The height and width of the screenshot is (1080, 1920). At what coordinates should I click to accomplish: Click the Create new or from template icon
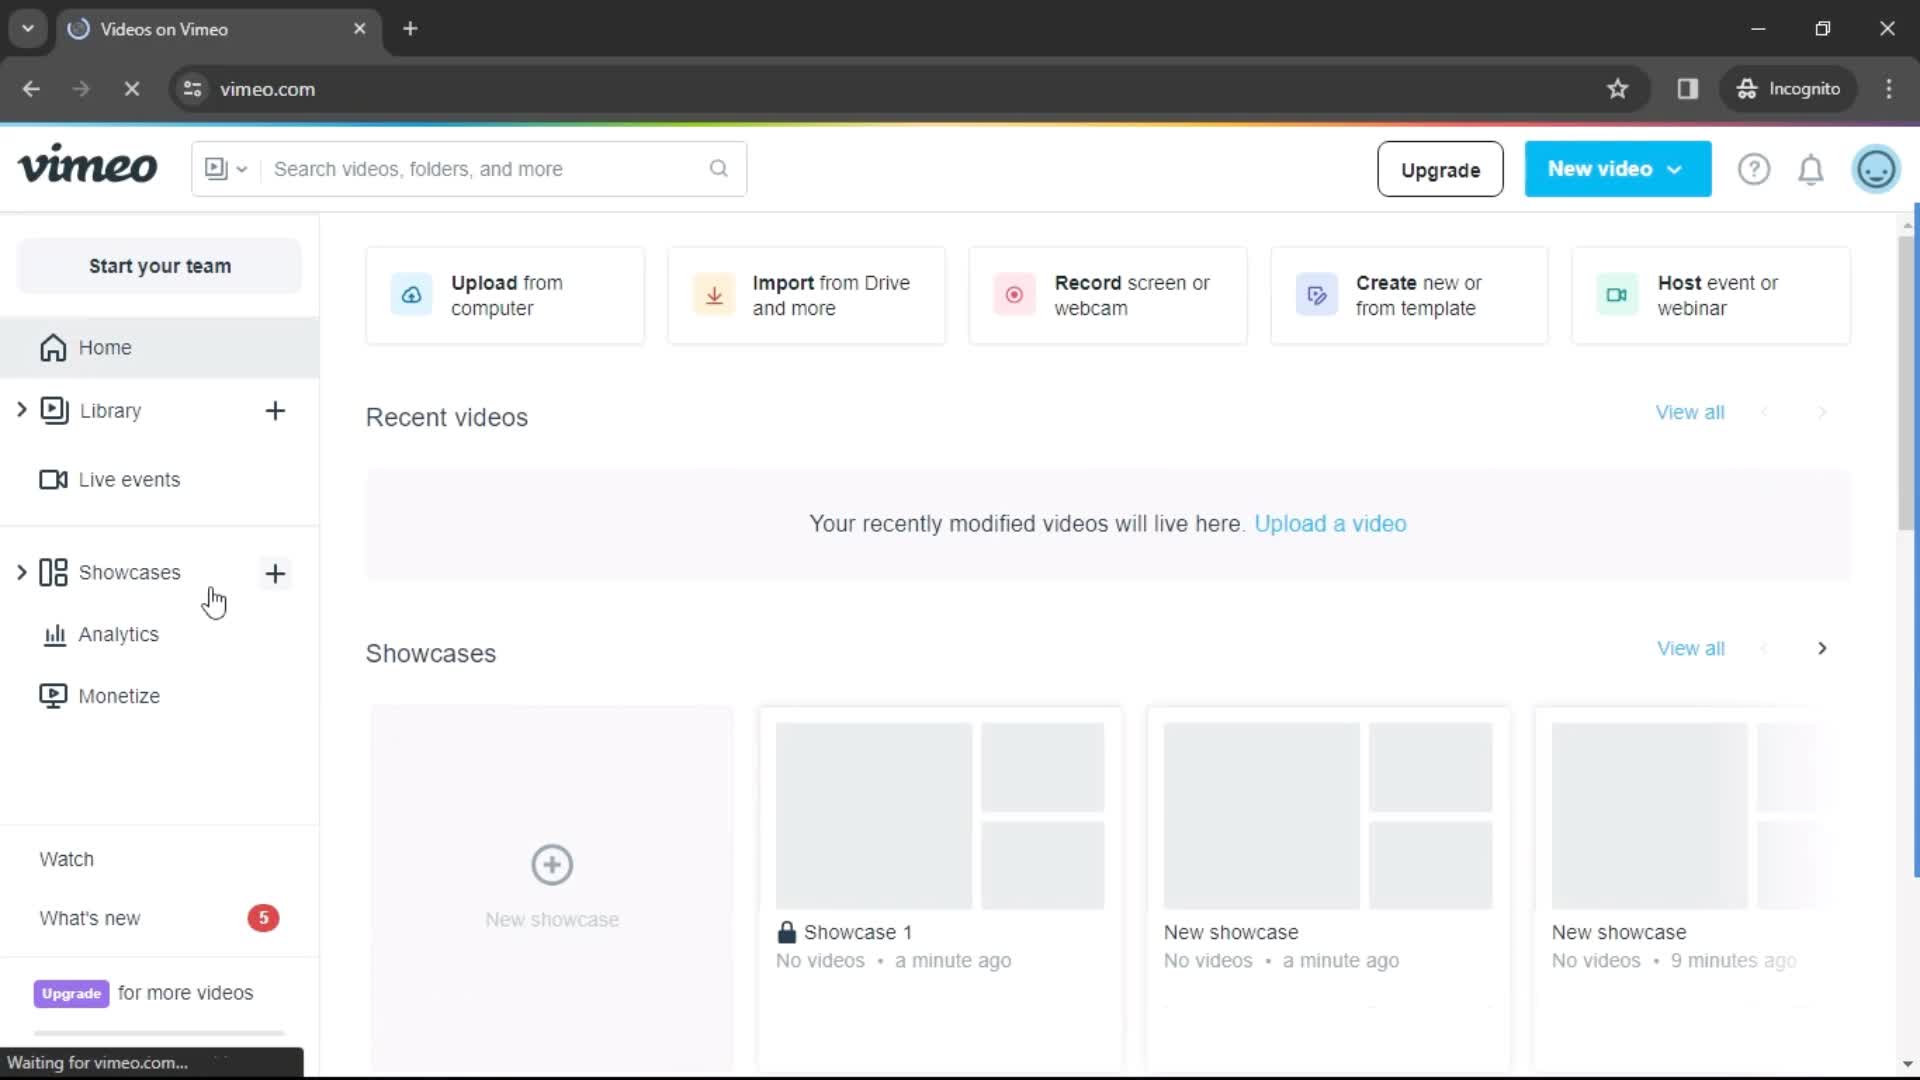[x=1316, y=294]
